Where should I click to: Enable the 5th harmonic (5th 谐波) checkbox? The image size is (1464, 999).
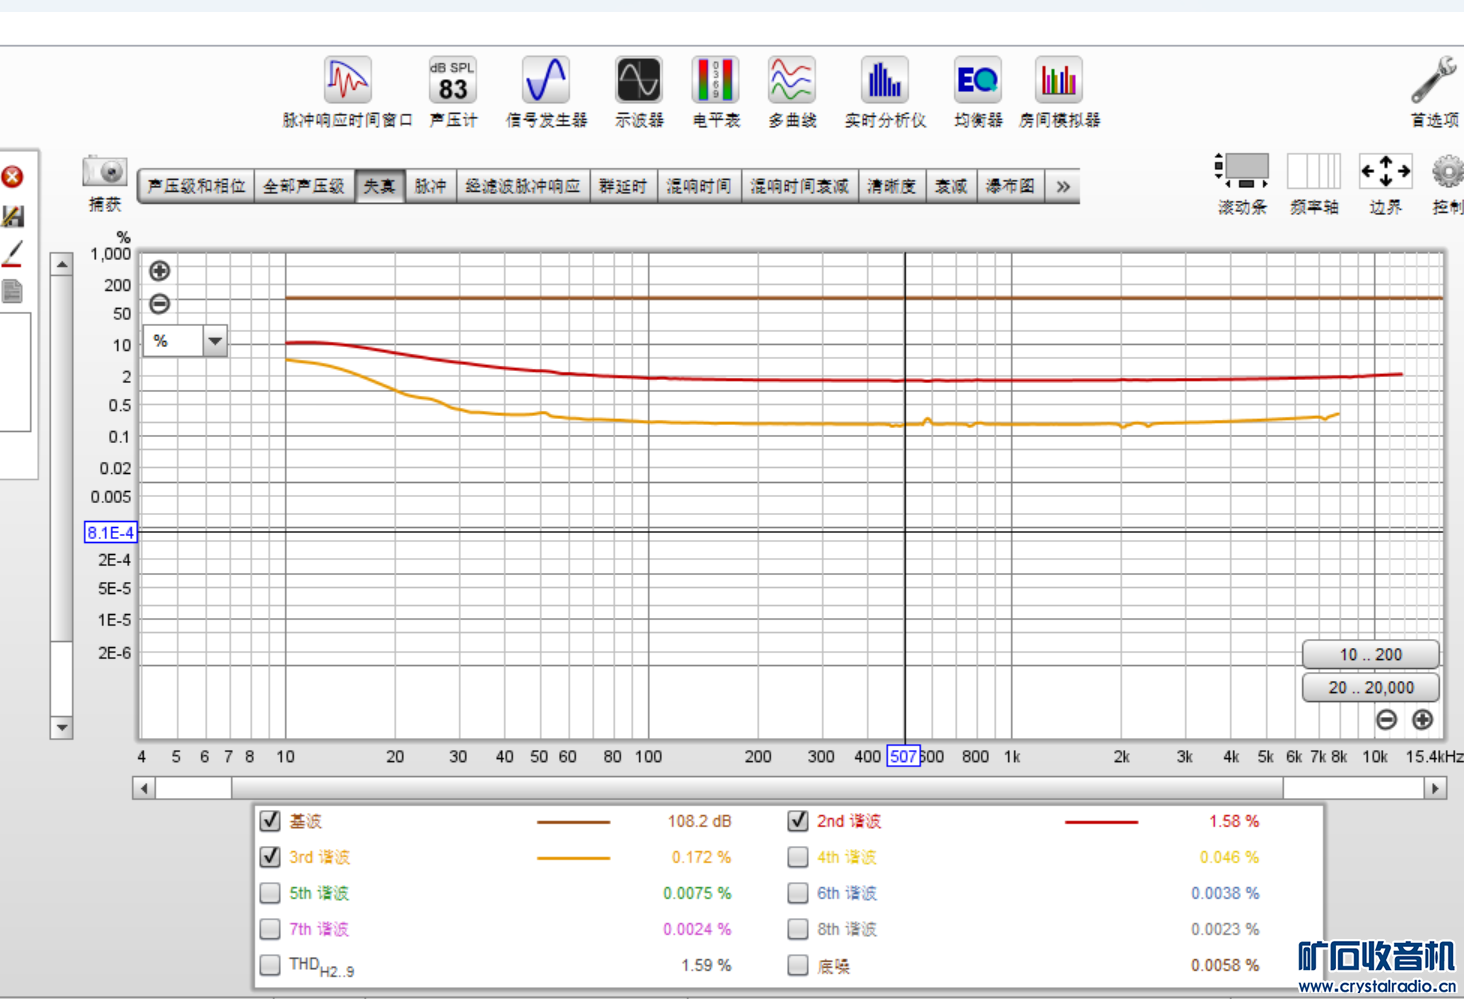270,893
